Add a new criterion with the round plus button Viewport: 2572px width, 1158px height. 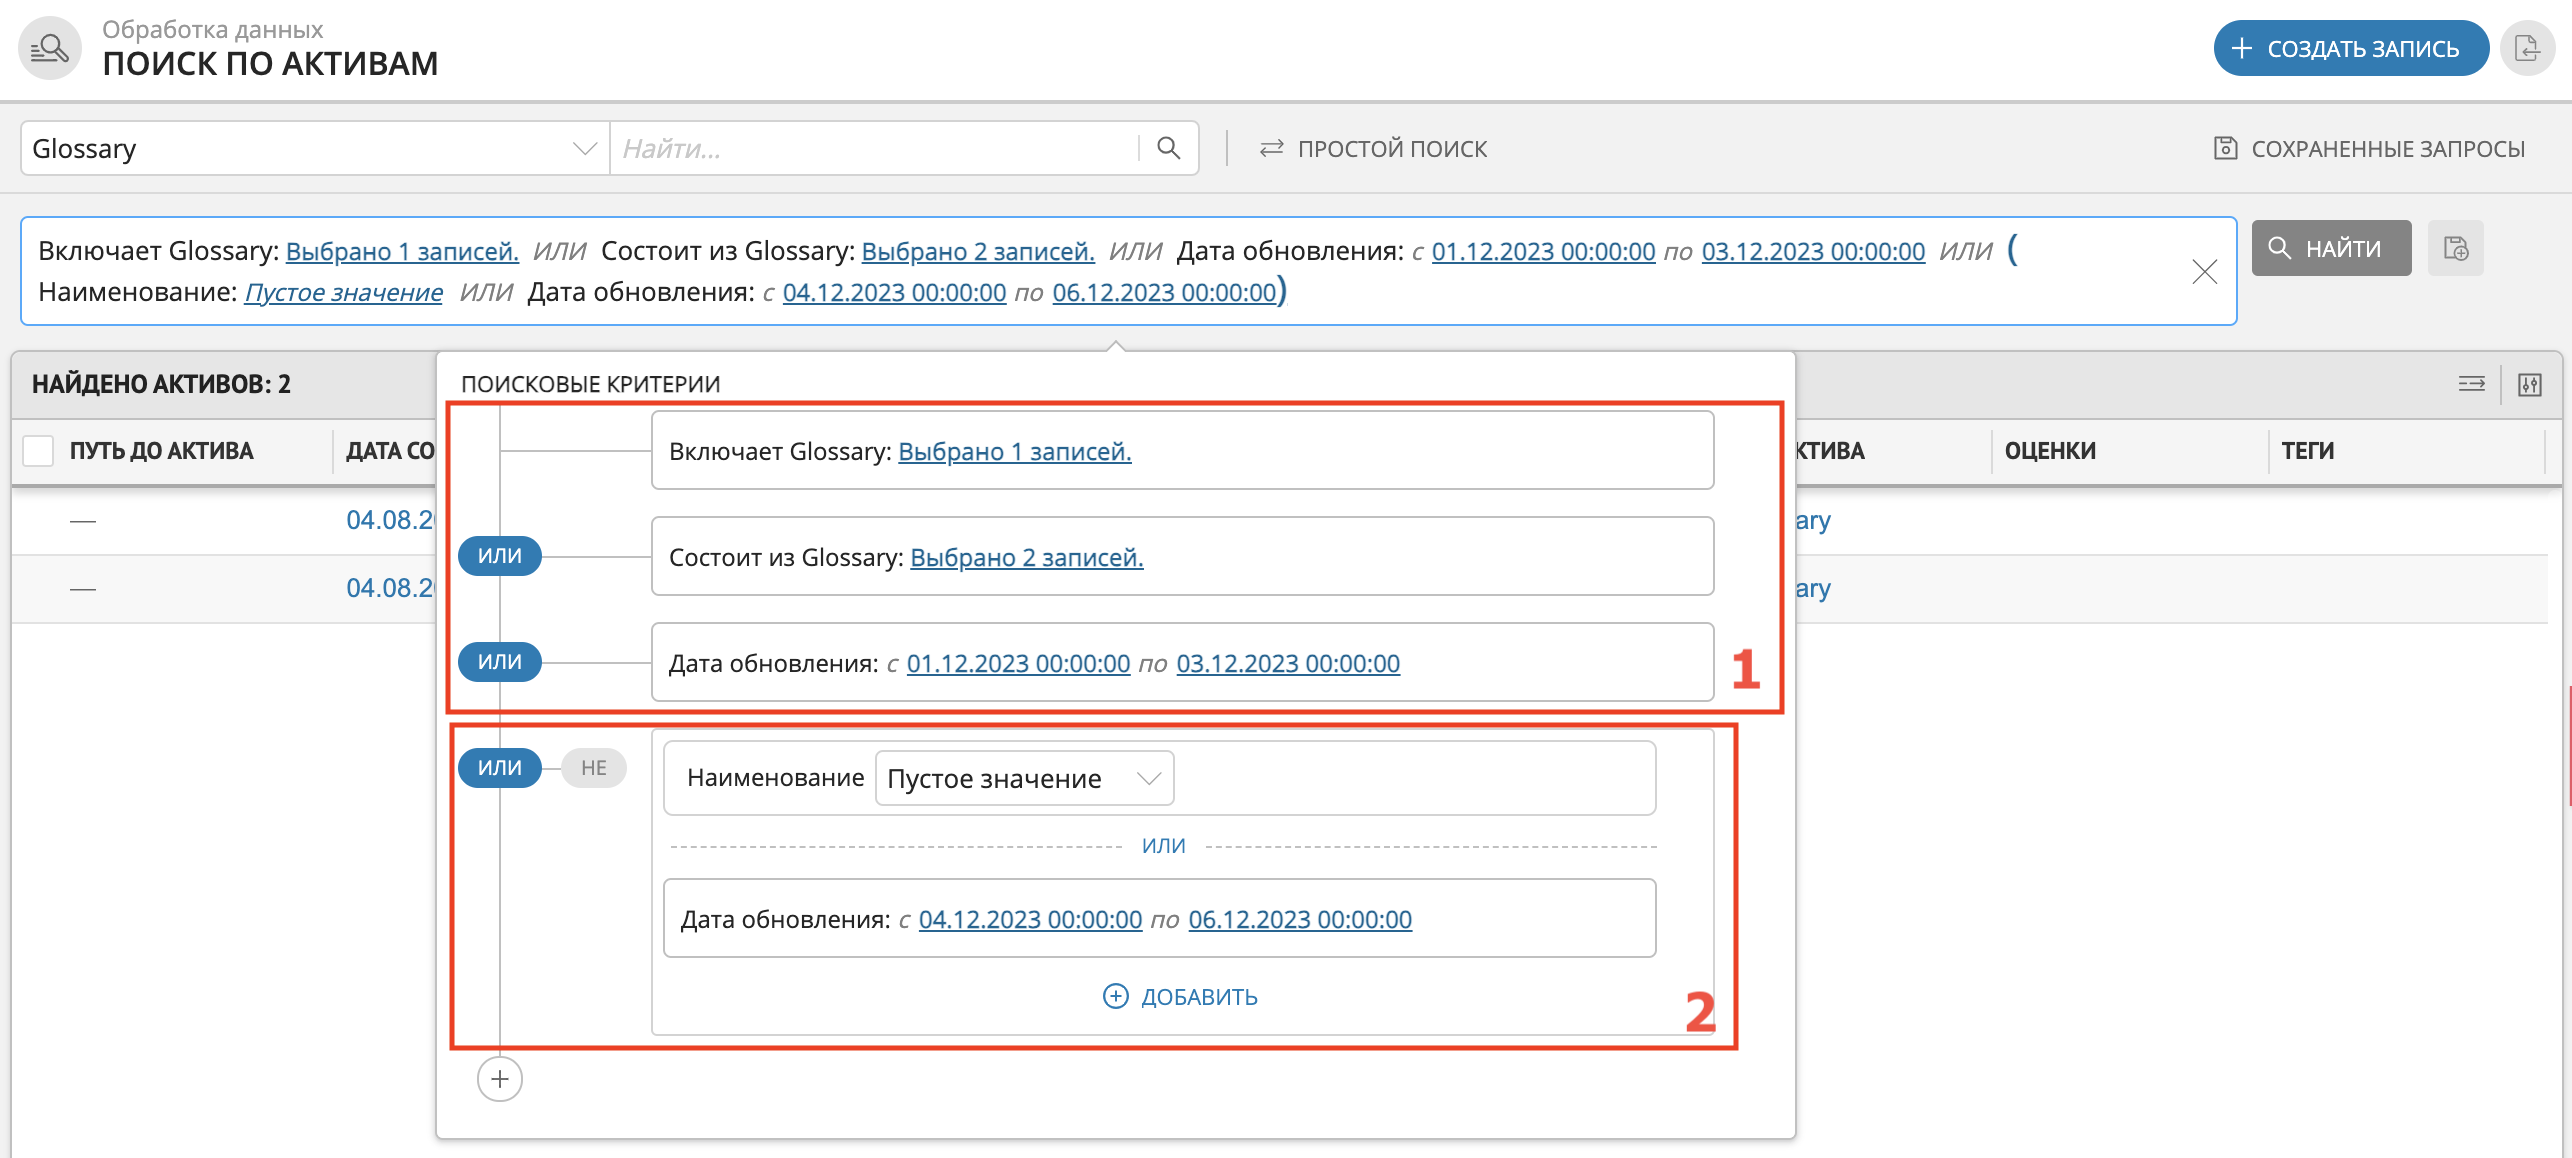click(x=500, y=1079)
